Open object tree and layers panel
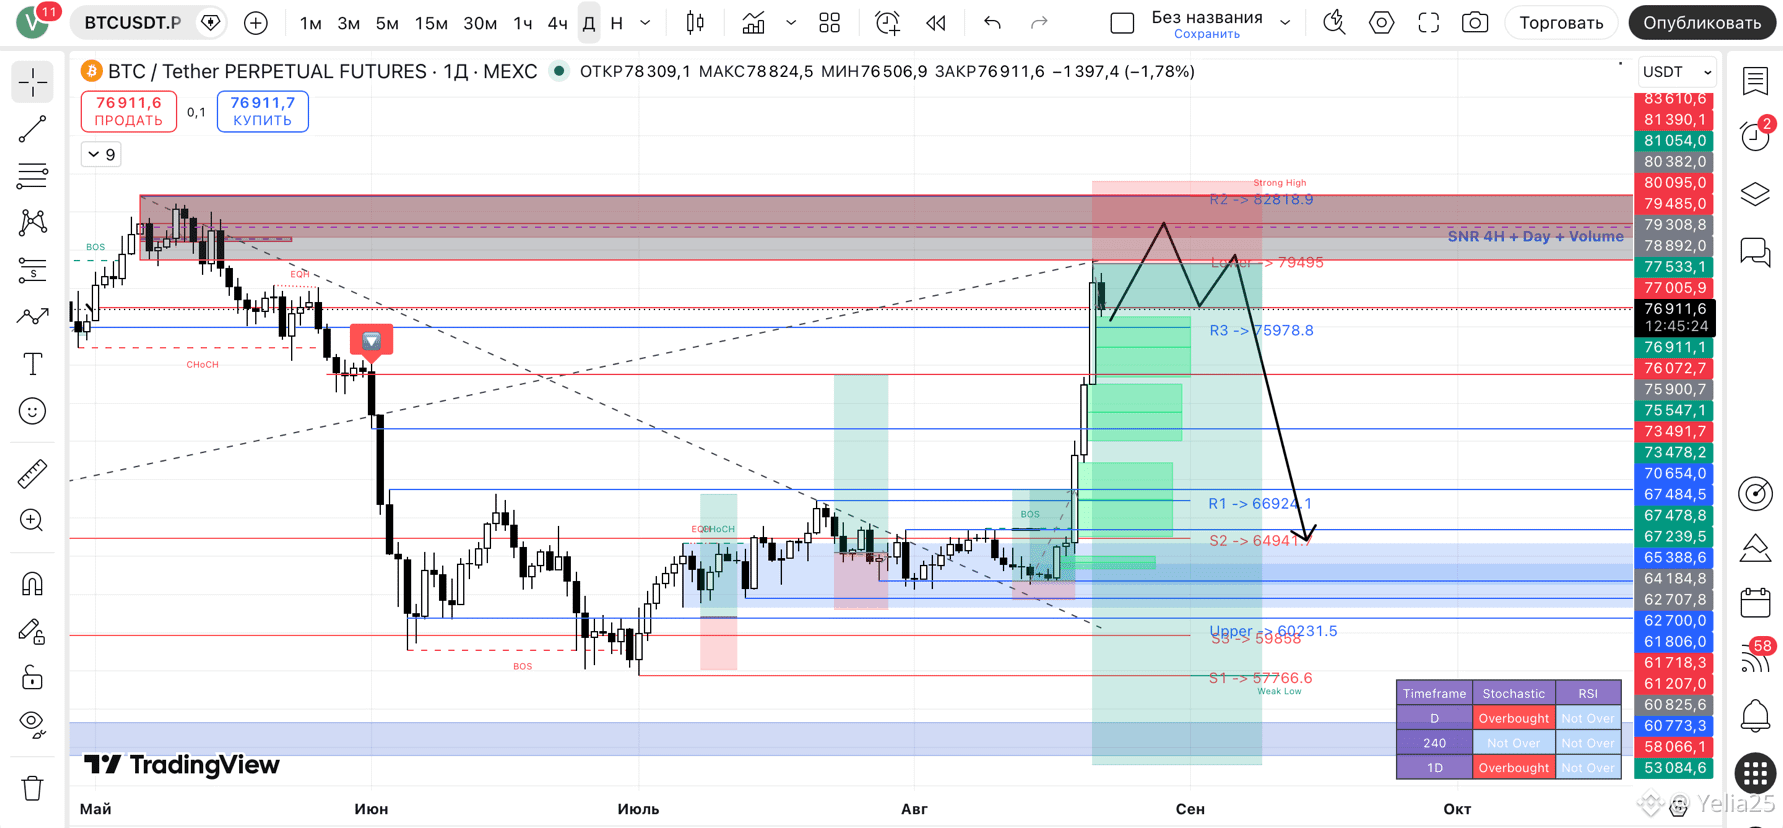 [1755, 194]
